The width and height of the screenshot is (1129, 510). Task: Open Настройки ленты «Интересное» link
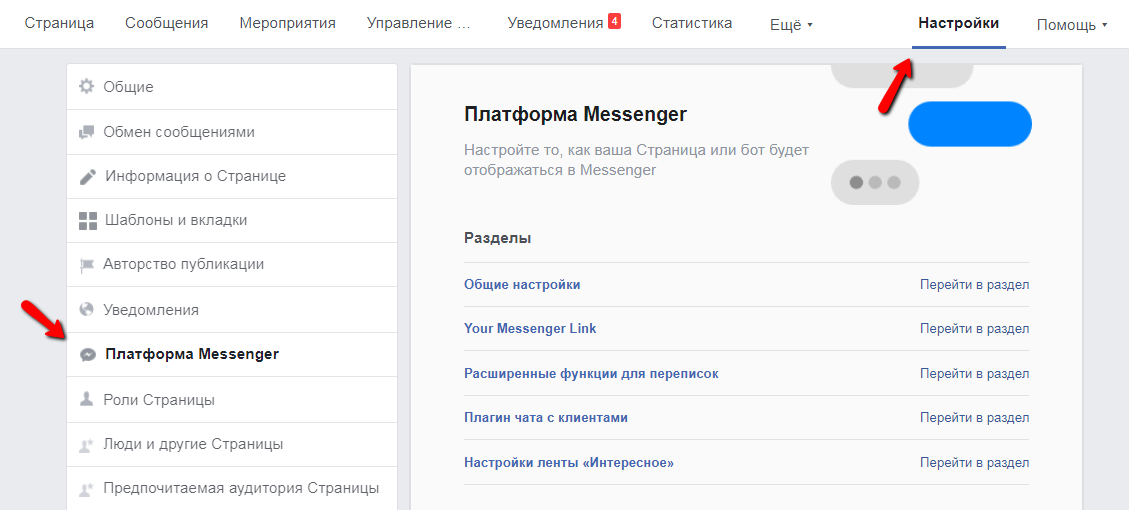[569, 462]
